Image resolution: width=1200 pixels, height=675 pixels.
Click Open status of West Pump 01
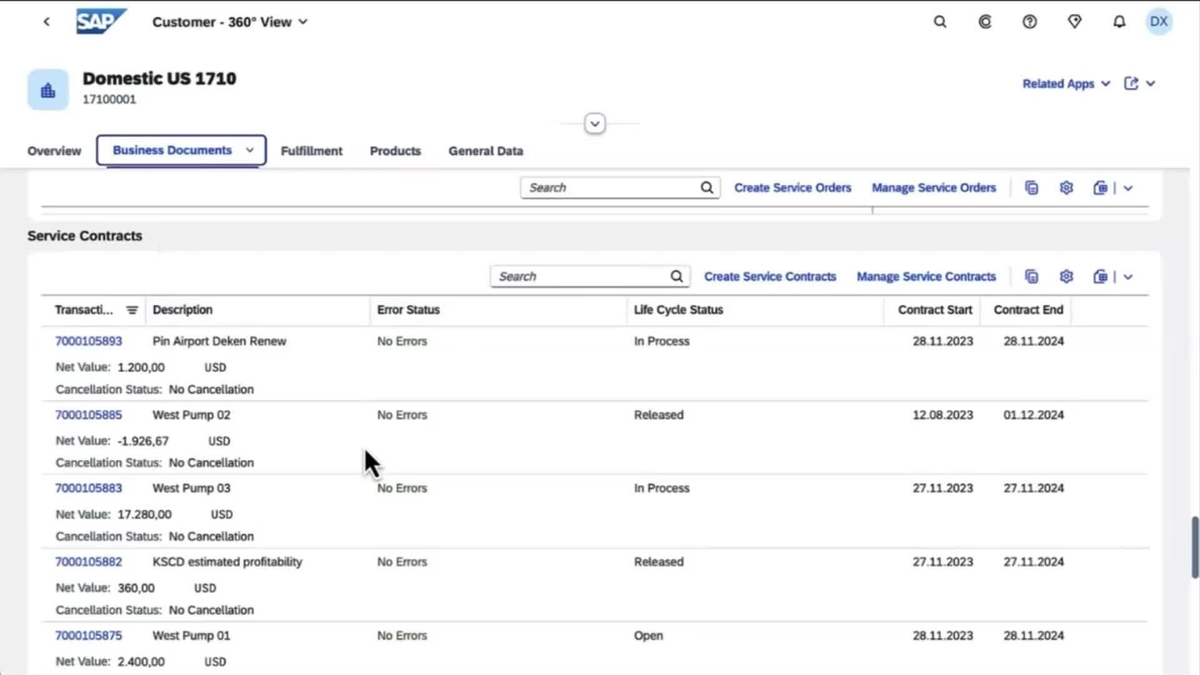click(x=648, y=635)
